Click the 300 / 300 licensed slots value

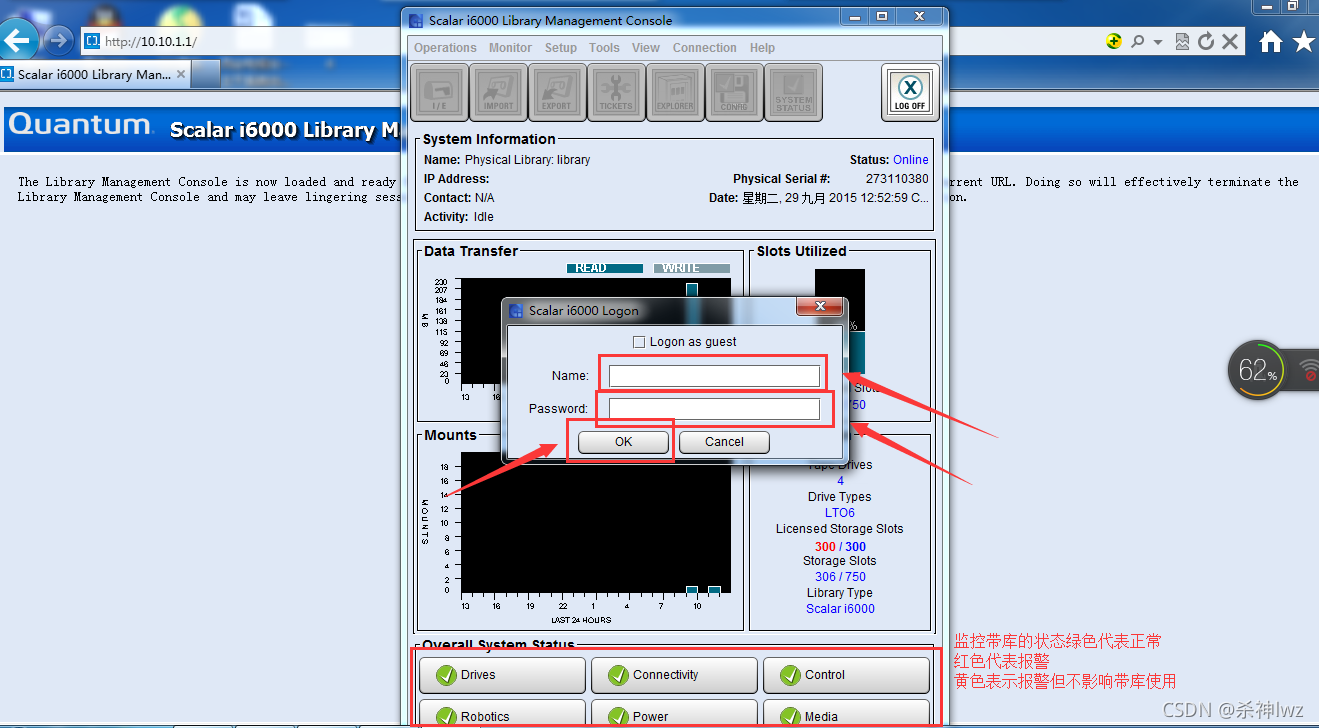point(840,547)
